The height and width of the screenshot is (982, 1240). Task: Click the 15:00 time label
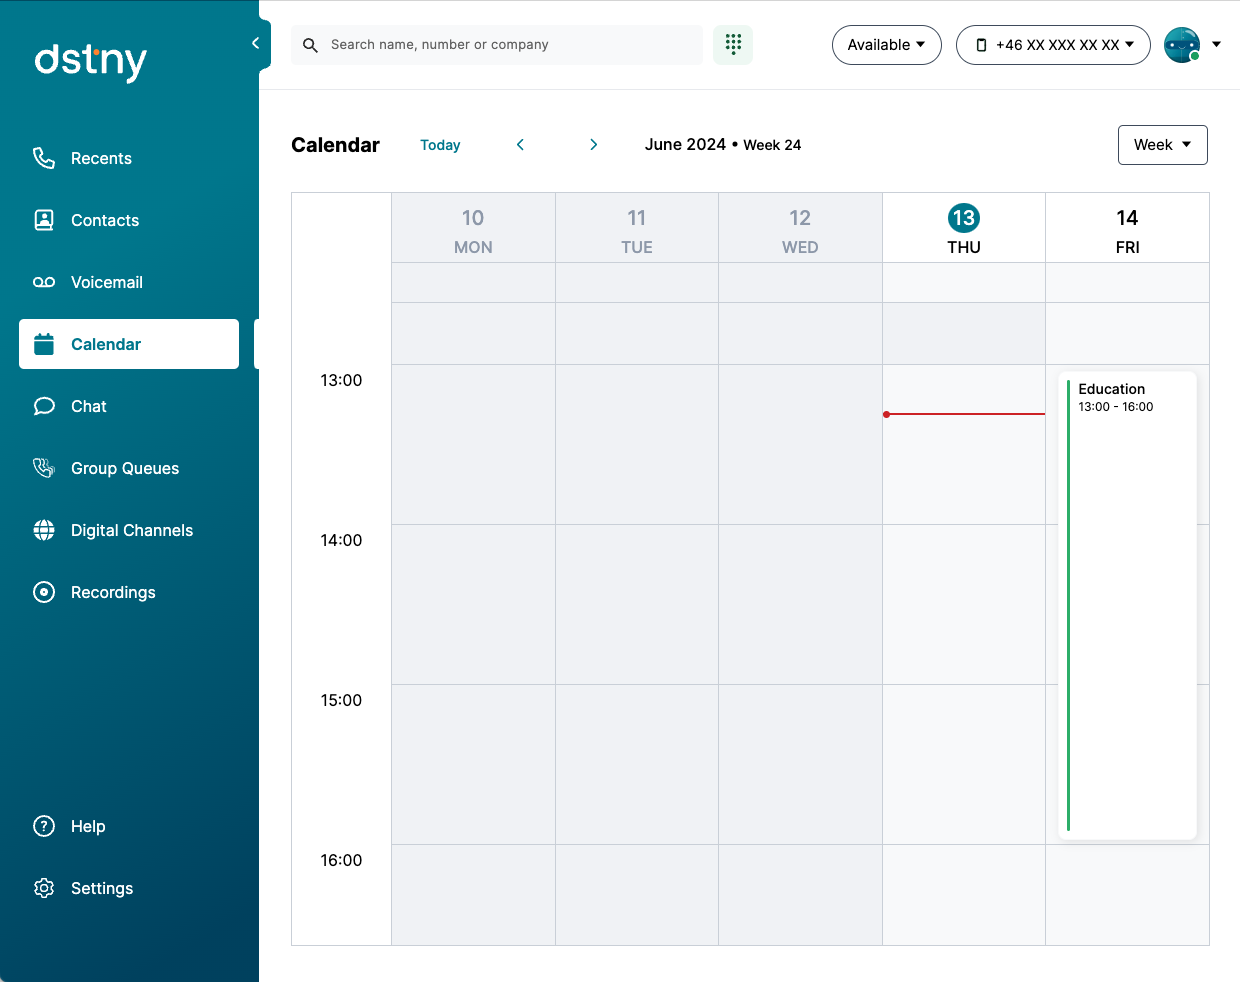point(341,700)
